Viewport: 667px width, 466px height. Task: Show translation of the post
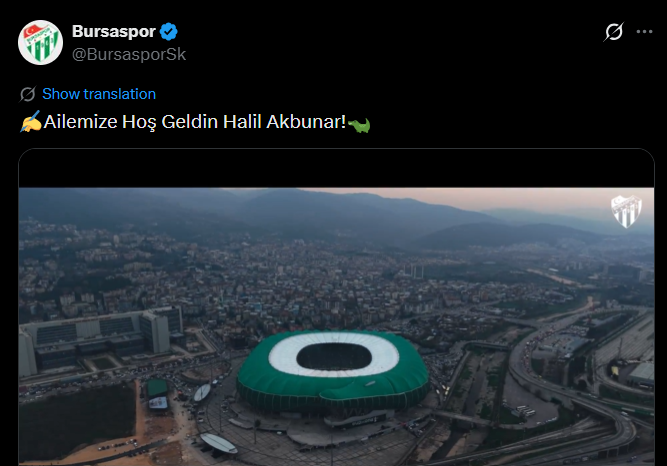pos(99,94)
